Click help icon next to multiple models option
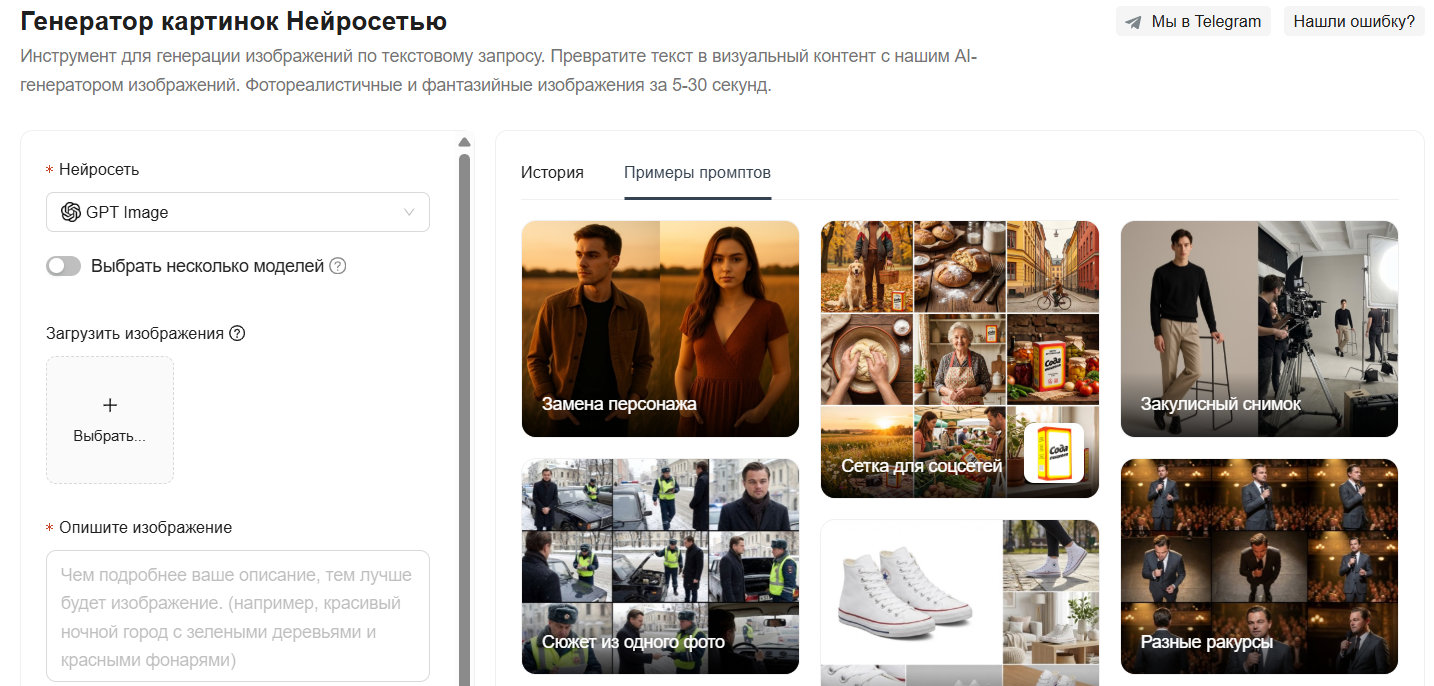This screenshot has width=1434, height=686. pyautogui.click(x=338, y=266)
